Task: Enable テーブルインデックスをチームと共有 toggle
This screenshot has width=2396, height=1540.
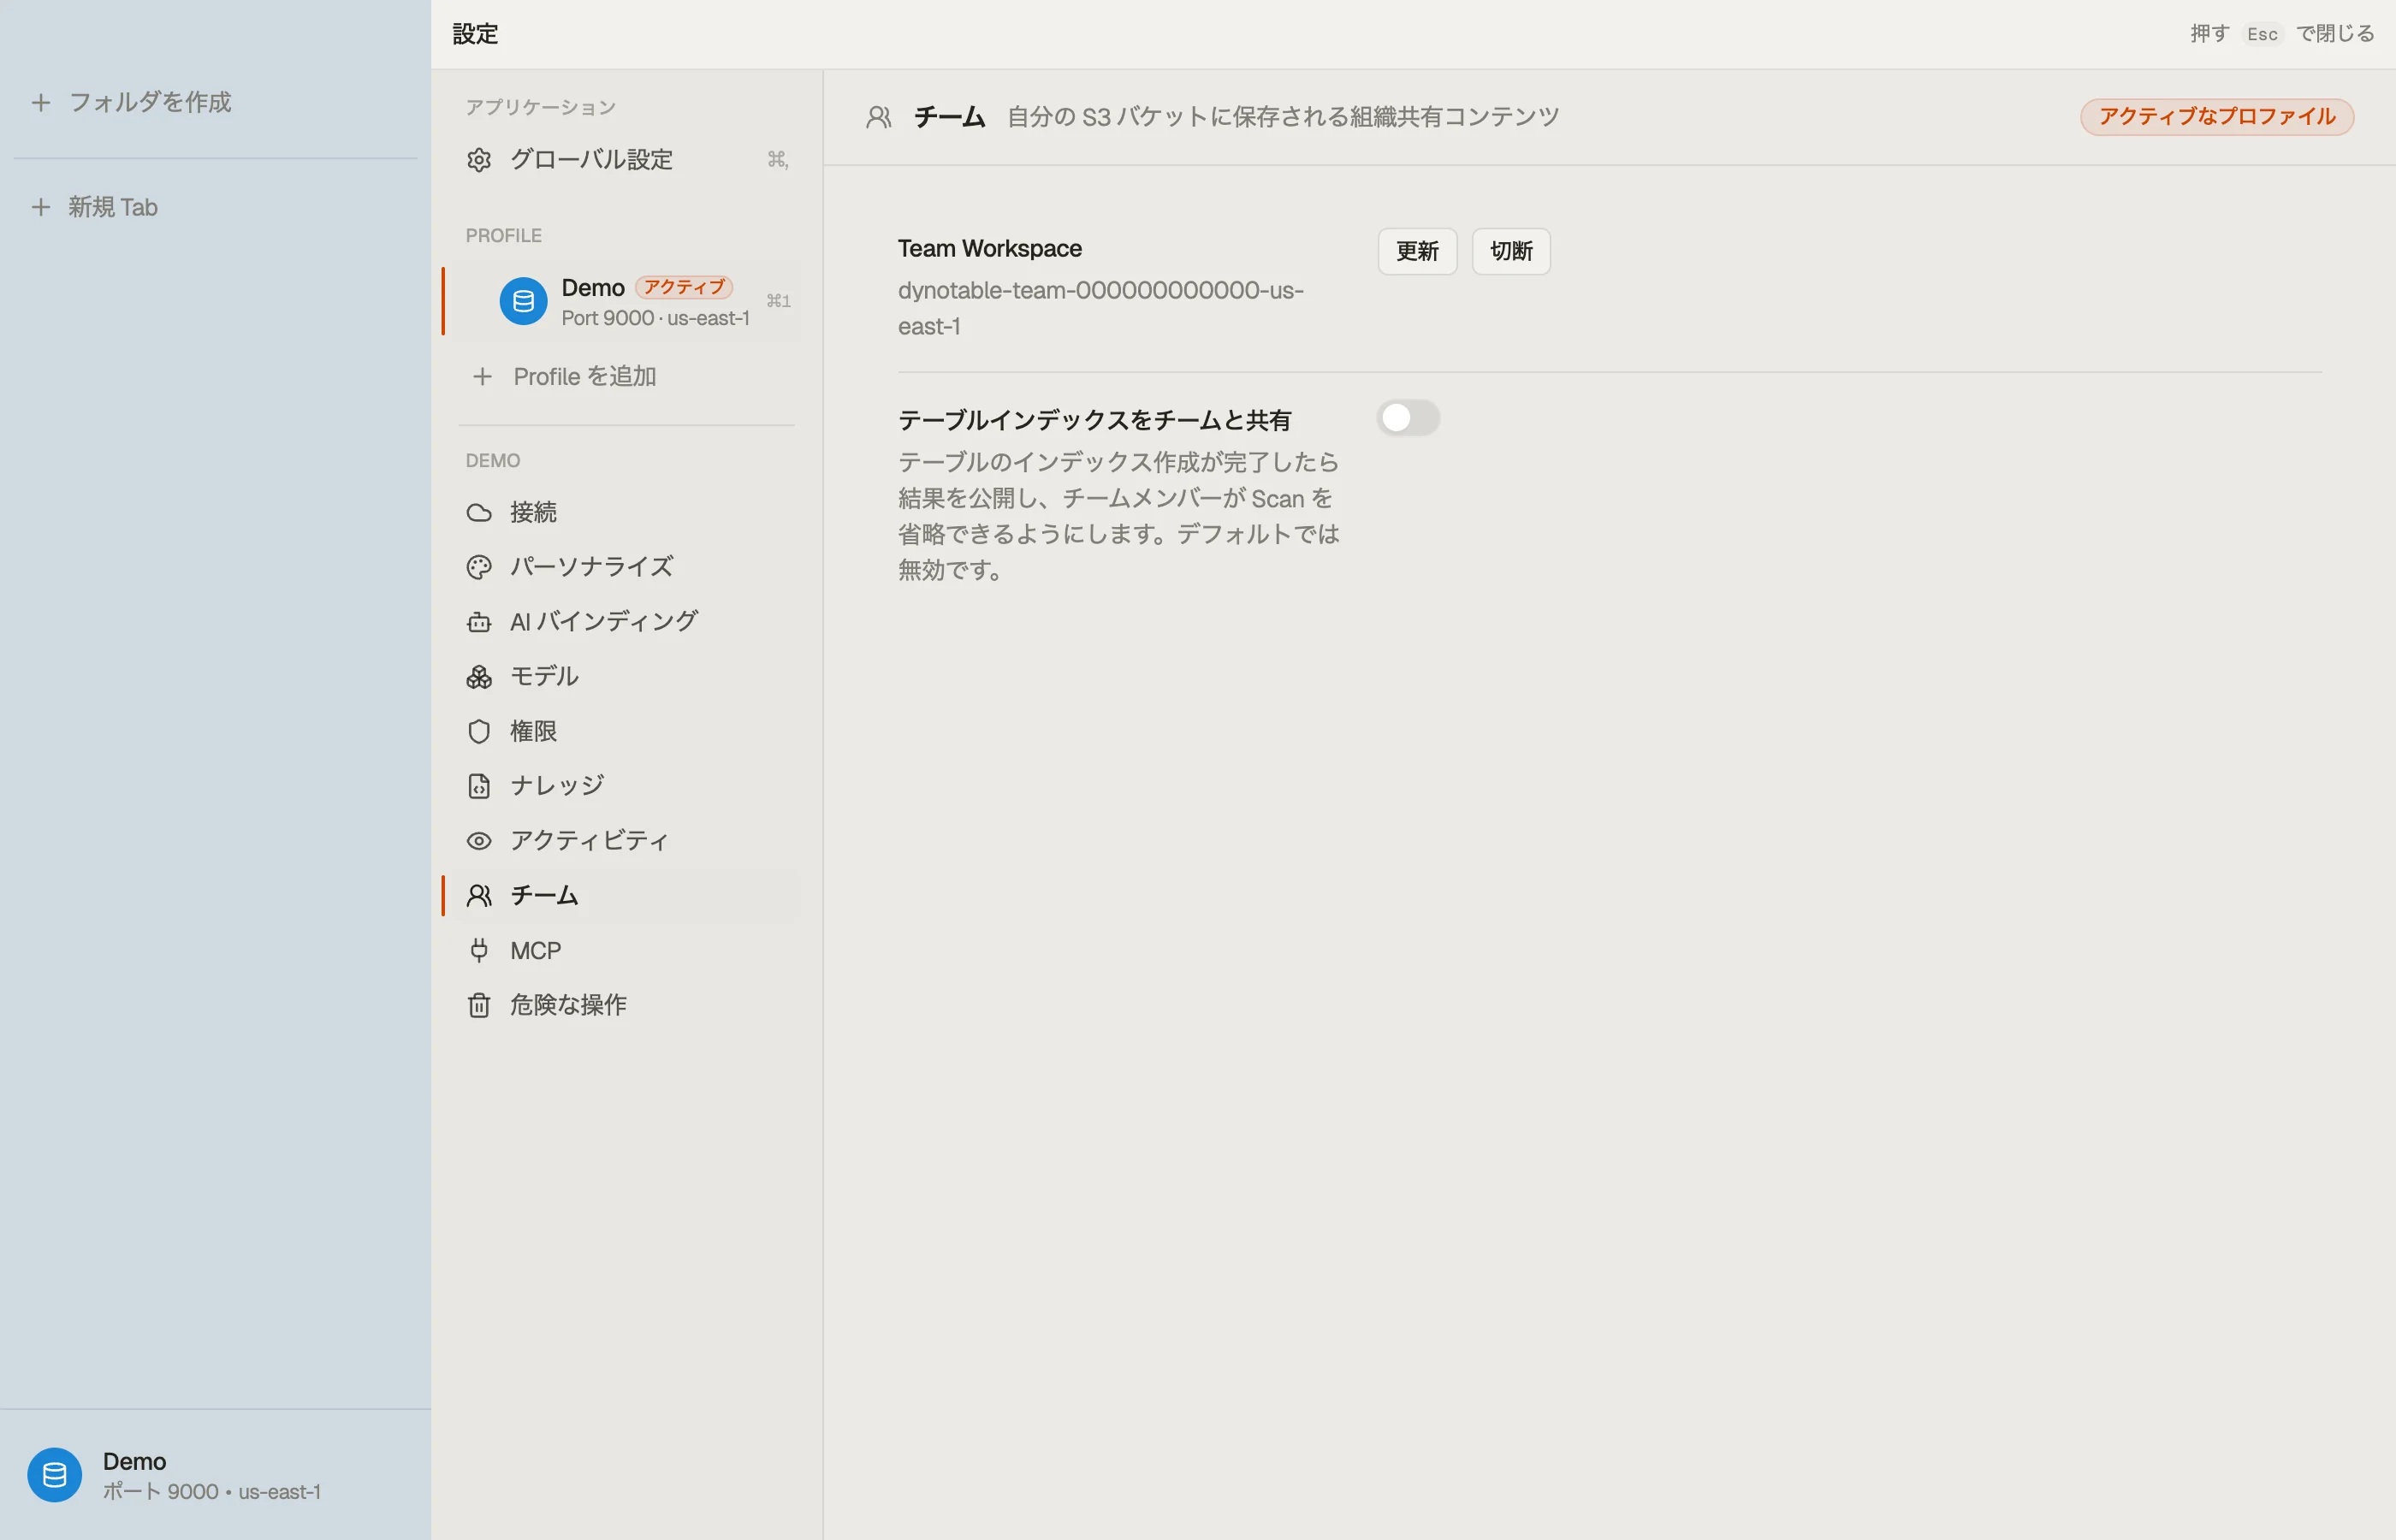Action: 1408,418
